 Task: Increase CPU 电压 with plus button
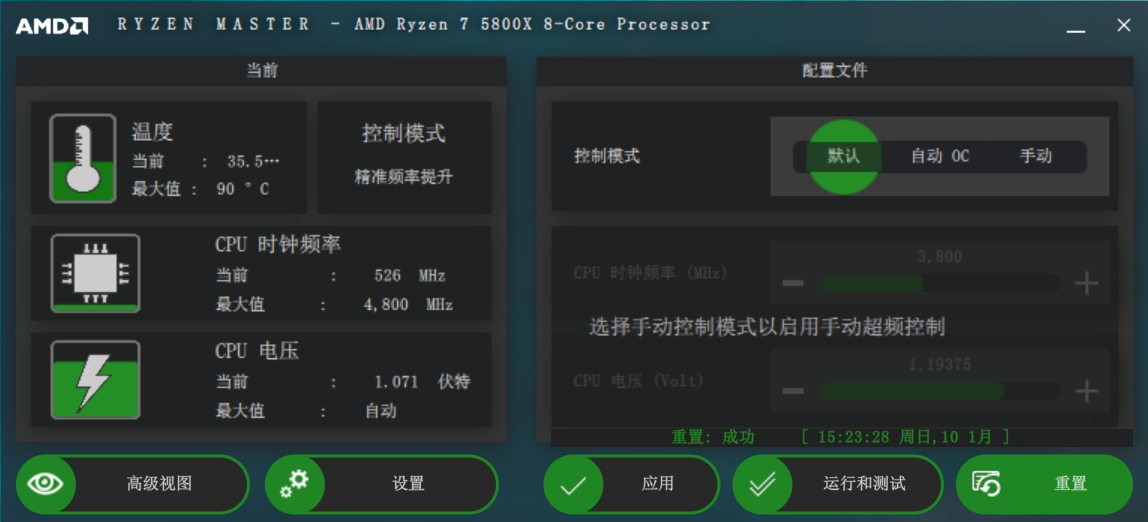pos(1086,391)
